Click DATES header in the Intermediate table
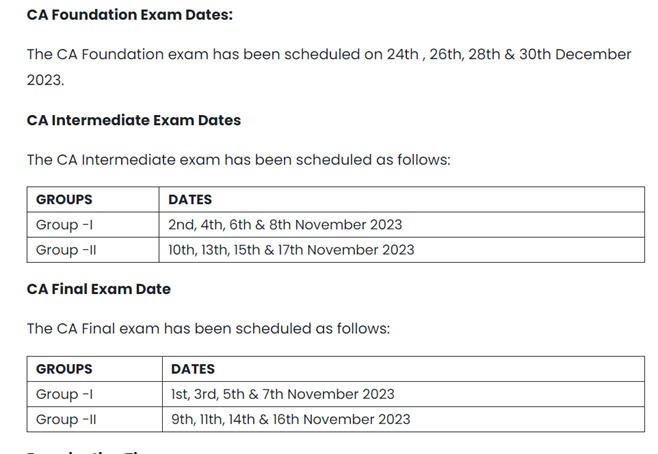658x454 pixels. coord(190,200)
